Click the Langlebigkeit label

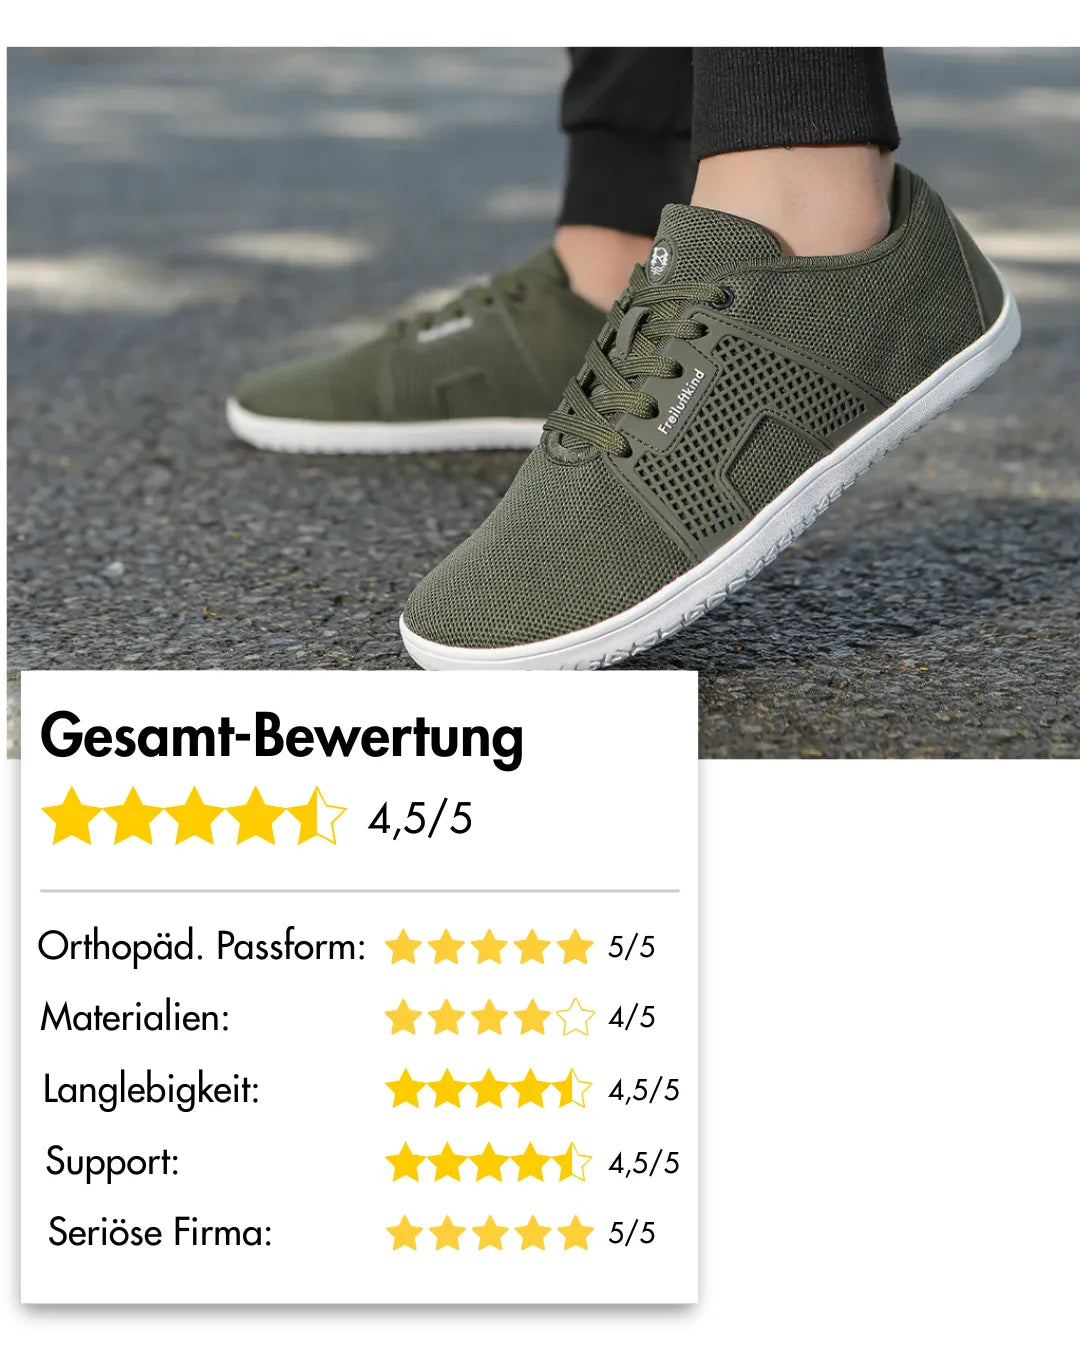pyautogui.click(x=151, y=1089)
